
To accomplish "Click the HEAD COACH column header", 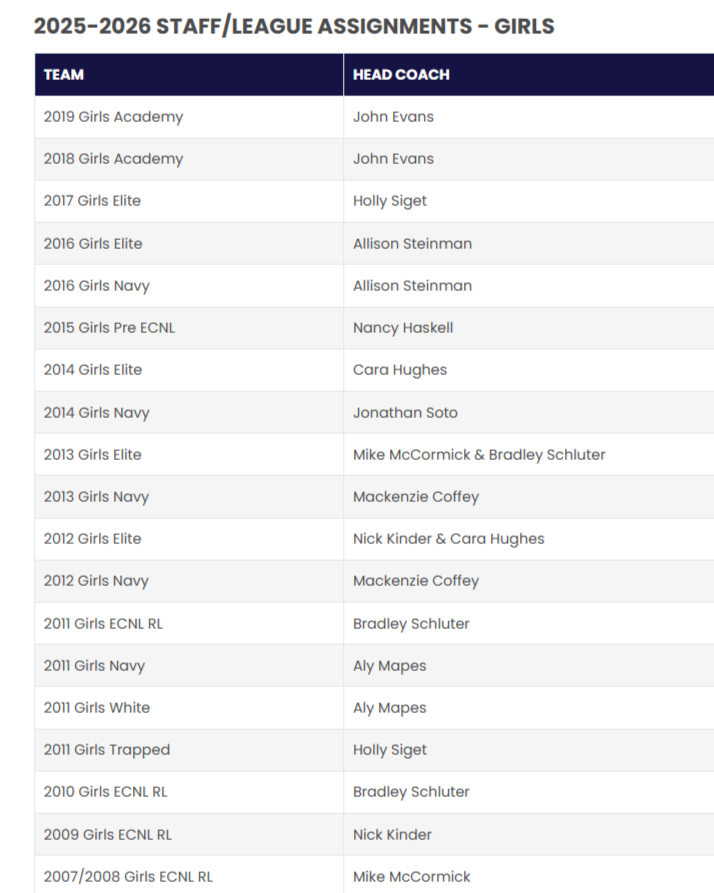I will (x=529, y=75).
